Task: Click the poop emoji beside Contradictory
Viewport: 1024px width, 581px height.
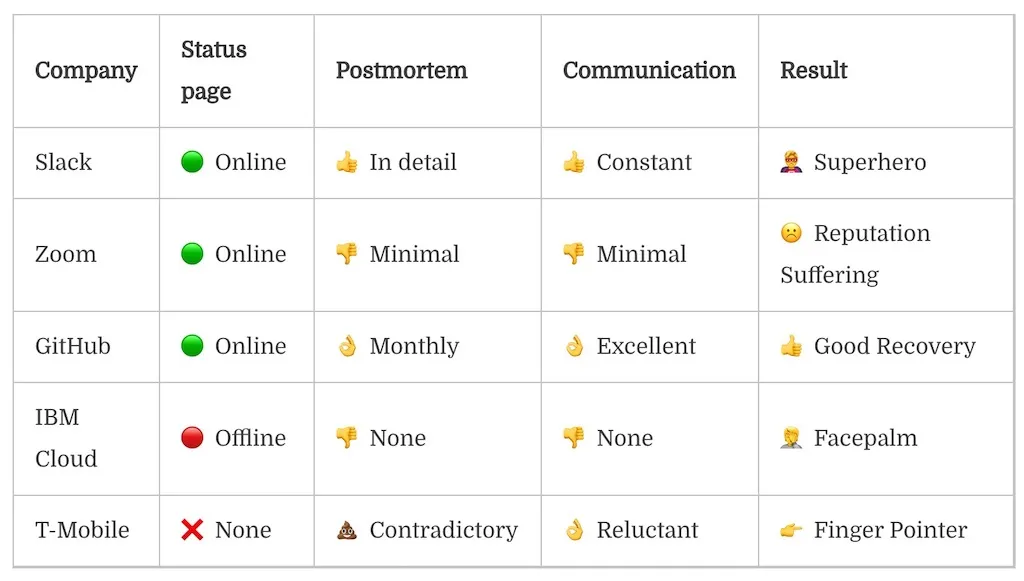Action: (x=347, y=530)
